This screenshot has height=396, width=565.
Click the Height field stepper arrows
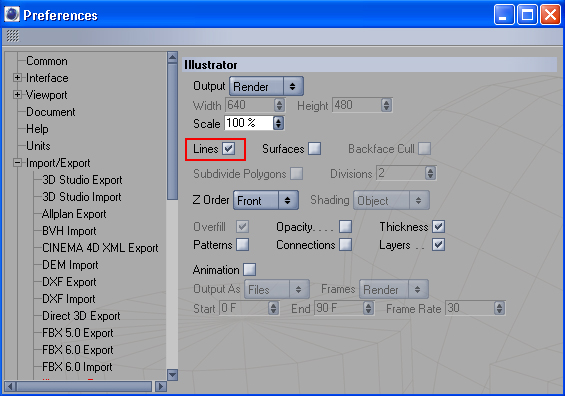click(x=387, y=105)
